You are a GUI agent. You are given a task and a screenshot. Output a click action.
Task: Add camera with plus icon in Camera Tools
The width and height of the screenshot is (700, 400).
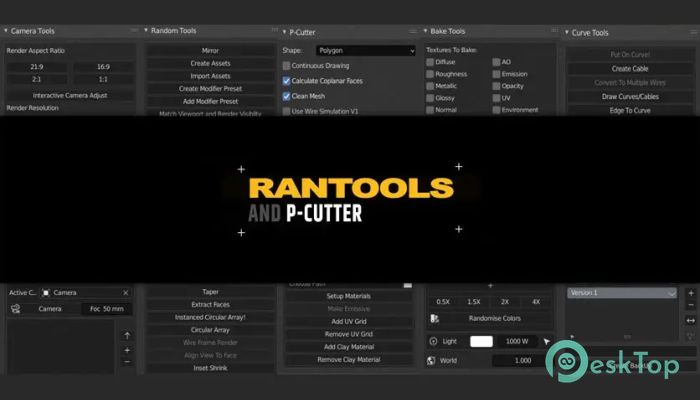point(127,350)
